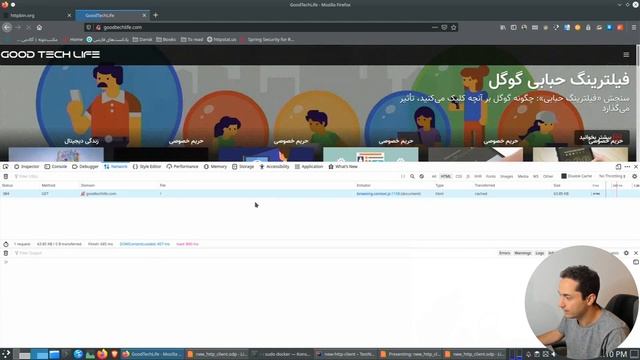This screenshot has width=640, height=360.
Task: Open the Spring Security bookmark
Action: click(x=268, y=40)
